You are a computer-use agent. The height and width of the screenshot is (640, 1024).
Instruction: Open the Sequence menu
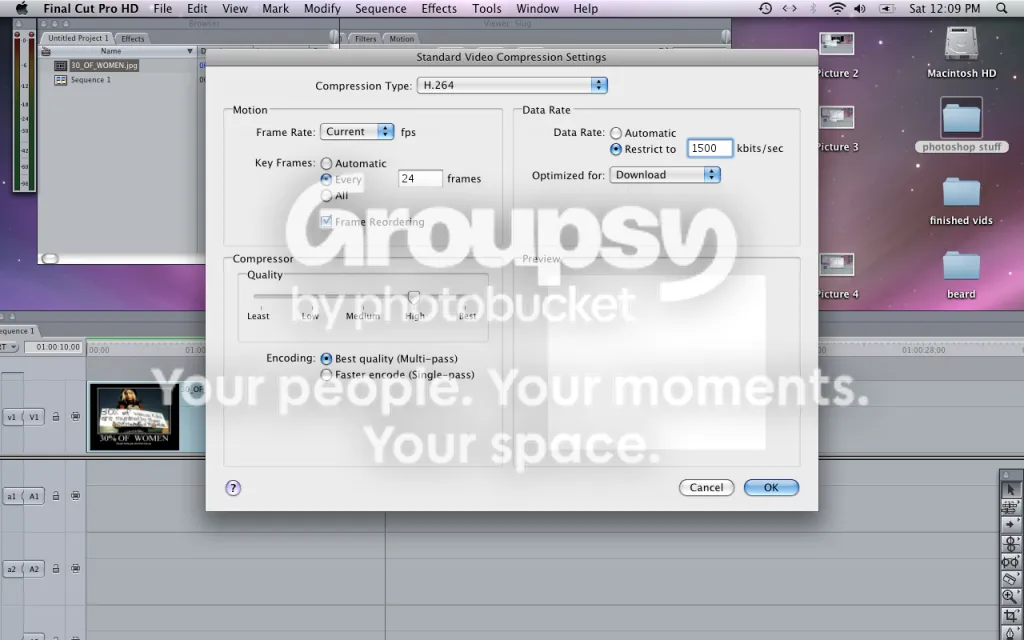pyautogui.click(x=381, y=8)
